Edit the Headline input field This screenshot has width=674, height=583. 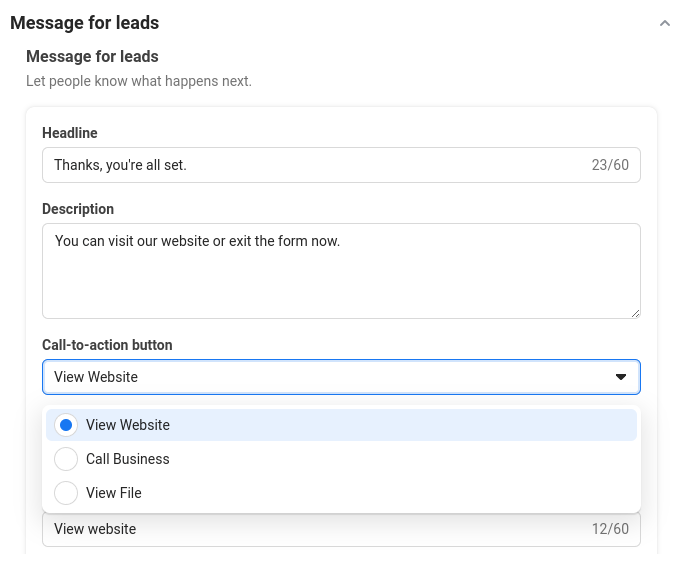coord(341,165)
